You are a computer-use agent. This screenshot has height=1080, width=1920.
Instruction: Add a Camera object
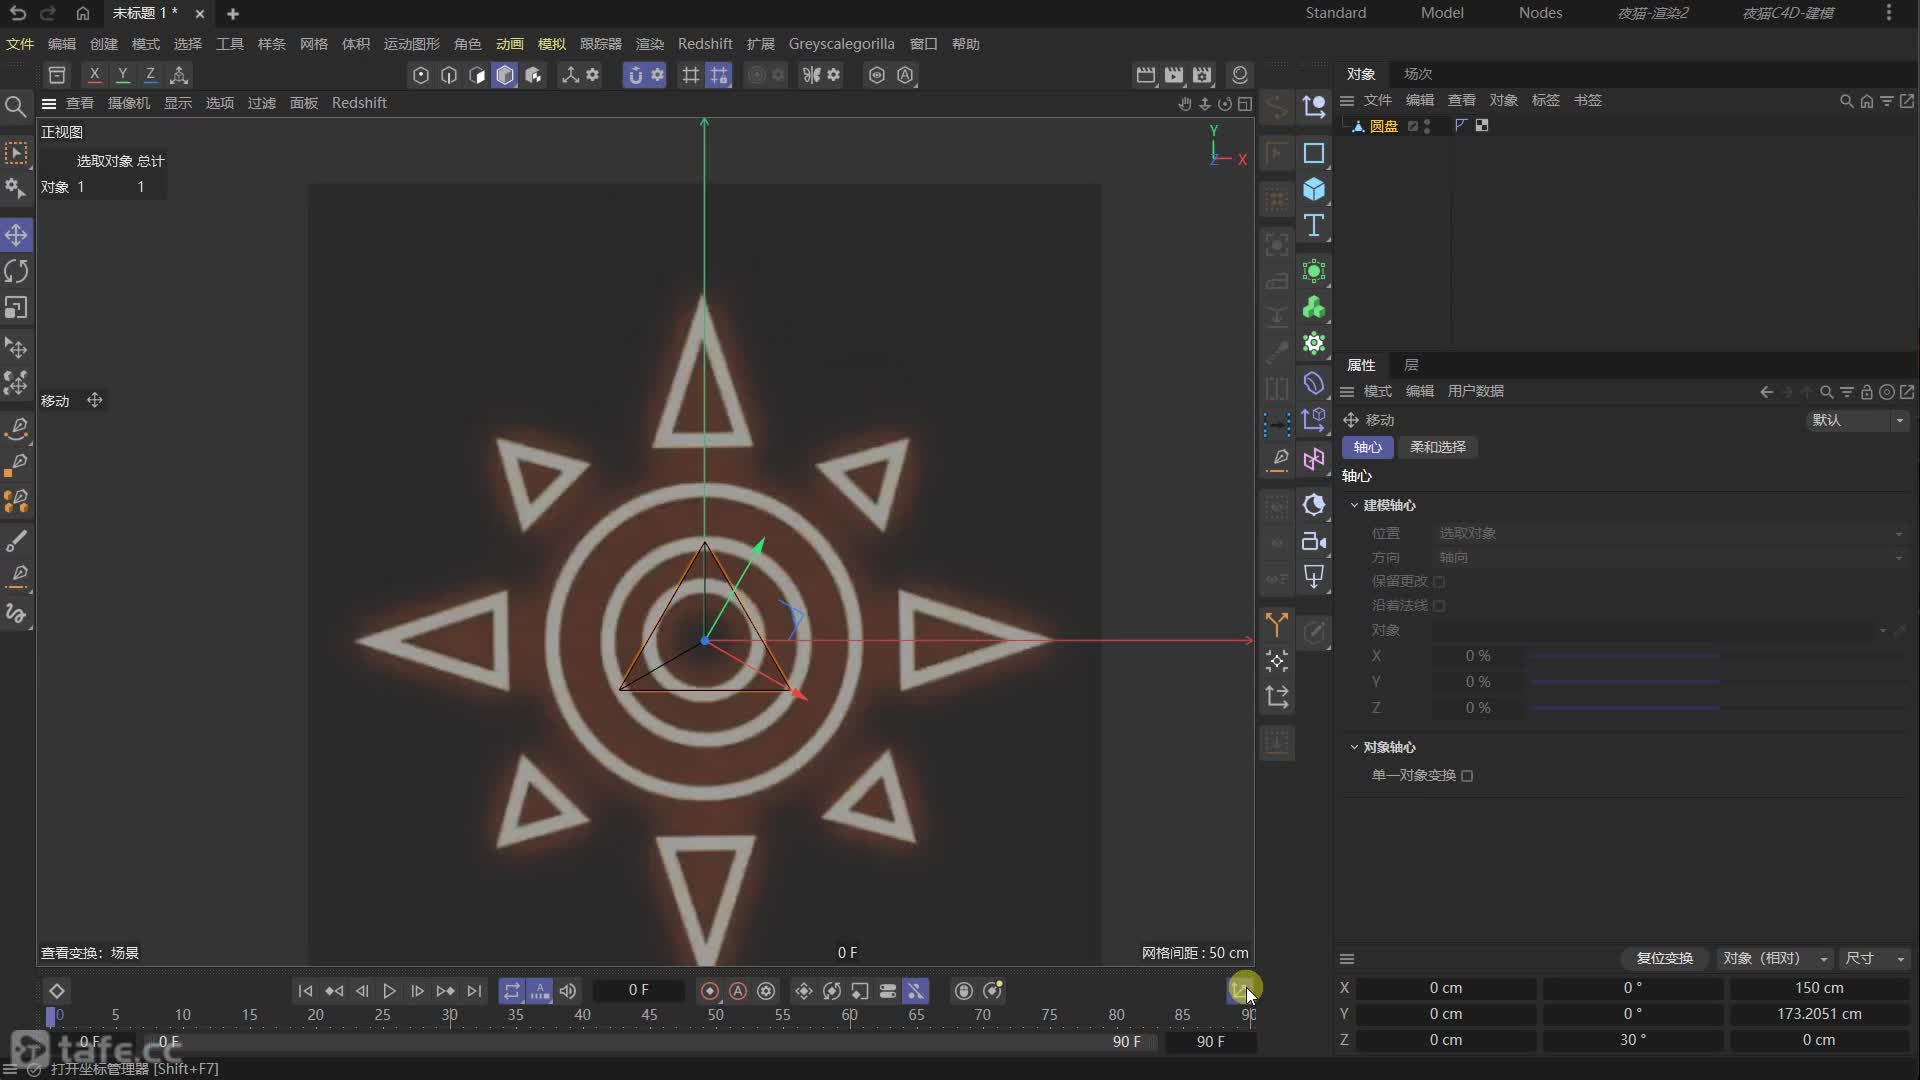[1314, 541]
